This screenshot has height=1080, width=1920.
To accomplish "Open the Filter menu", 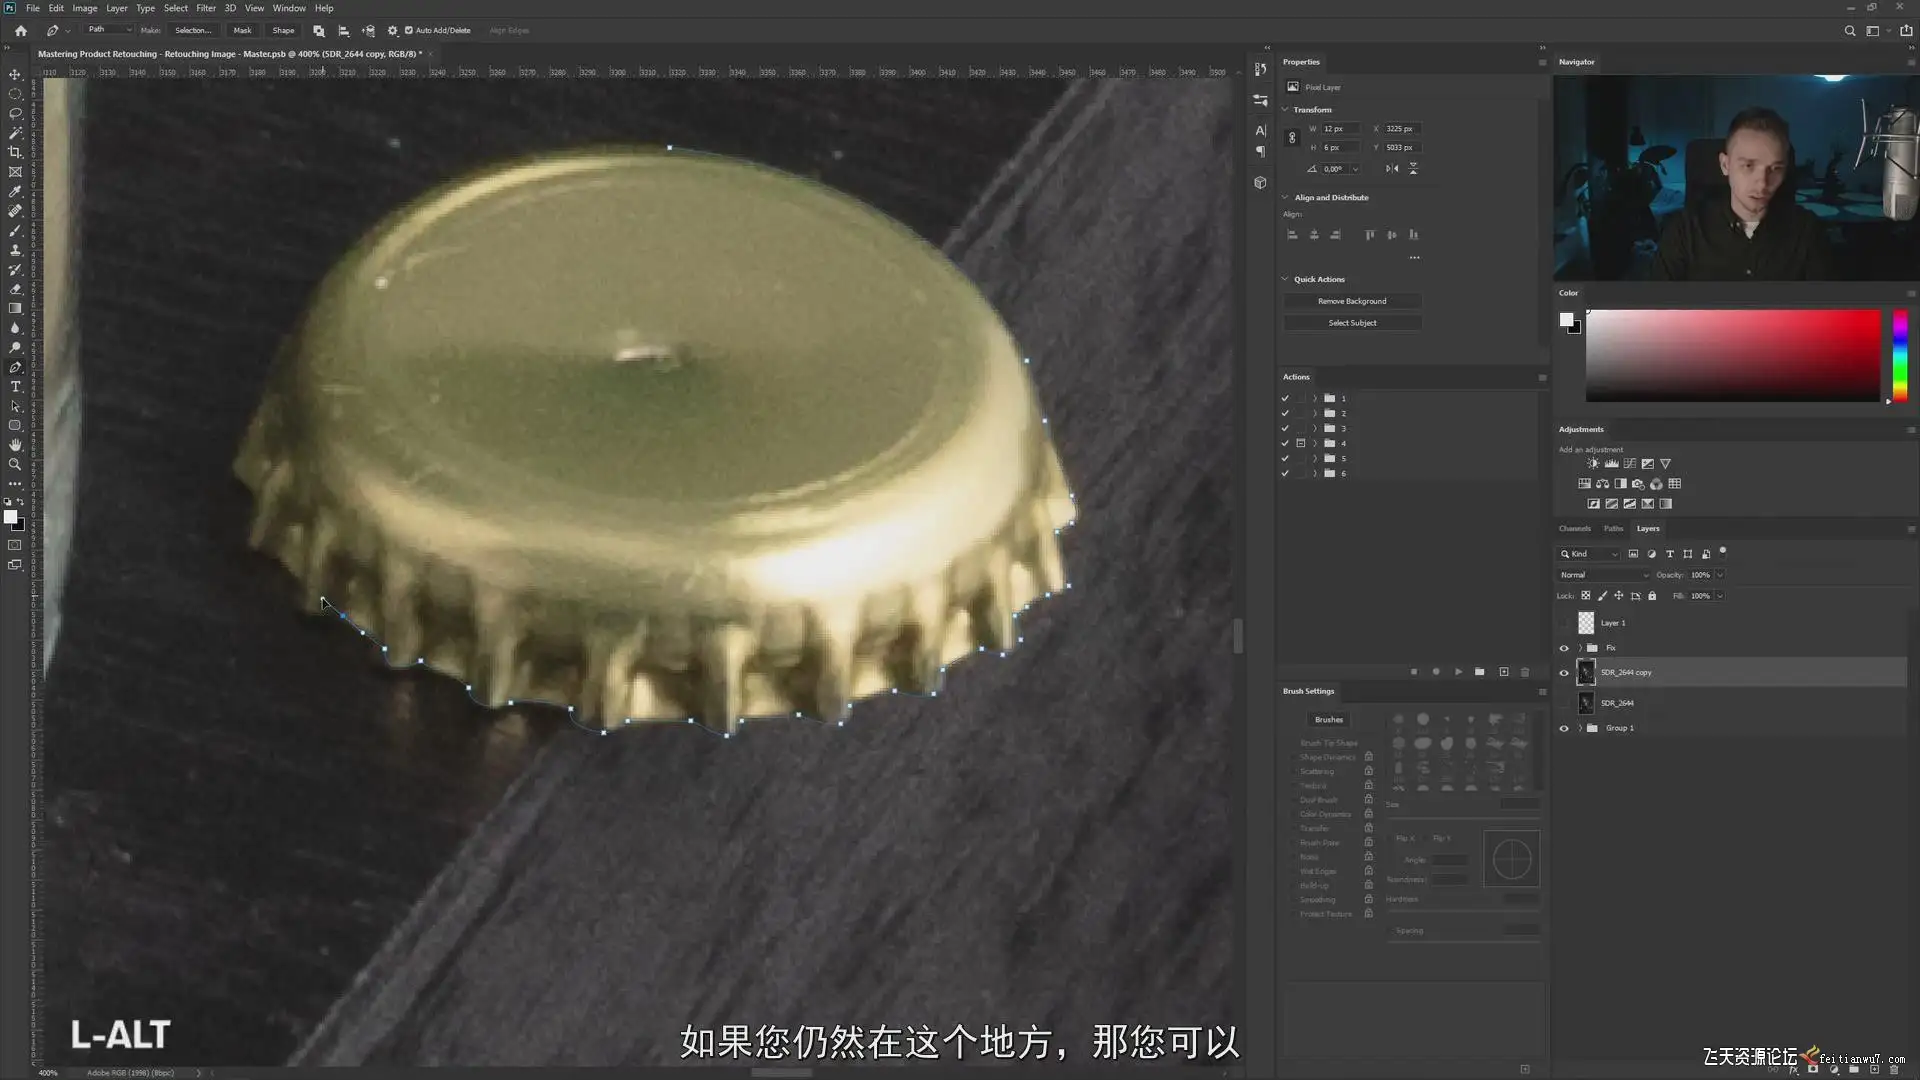I will click(x=206, y=8).
